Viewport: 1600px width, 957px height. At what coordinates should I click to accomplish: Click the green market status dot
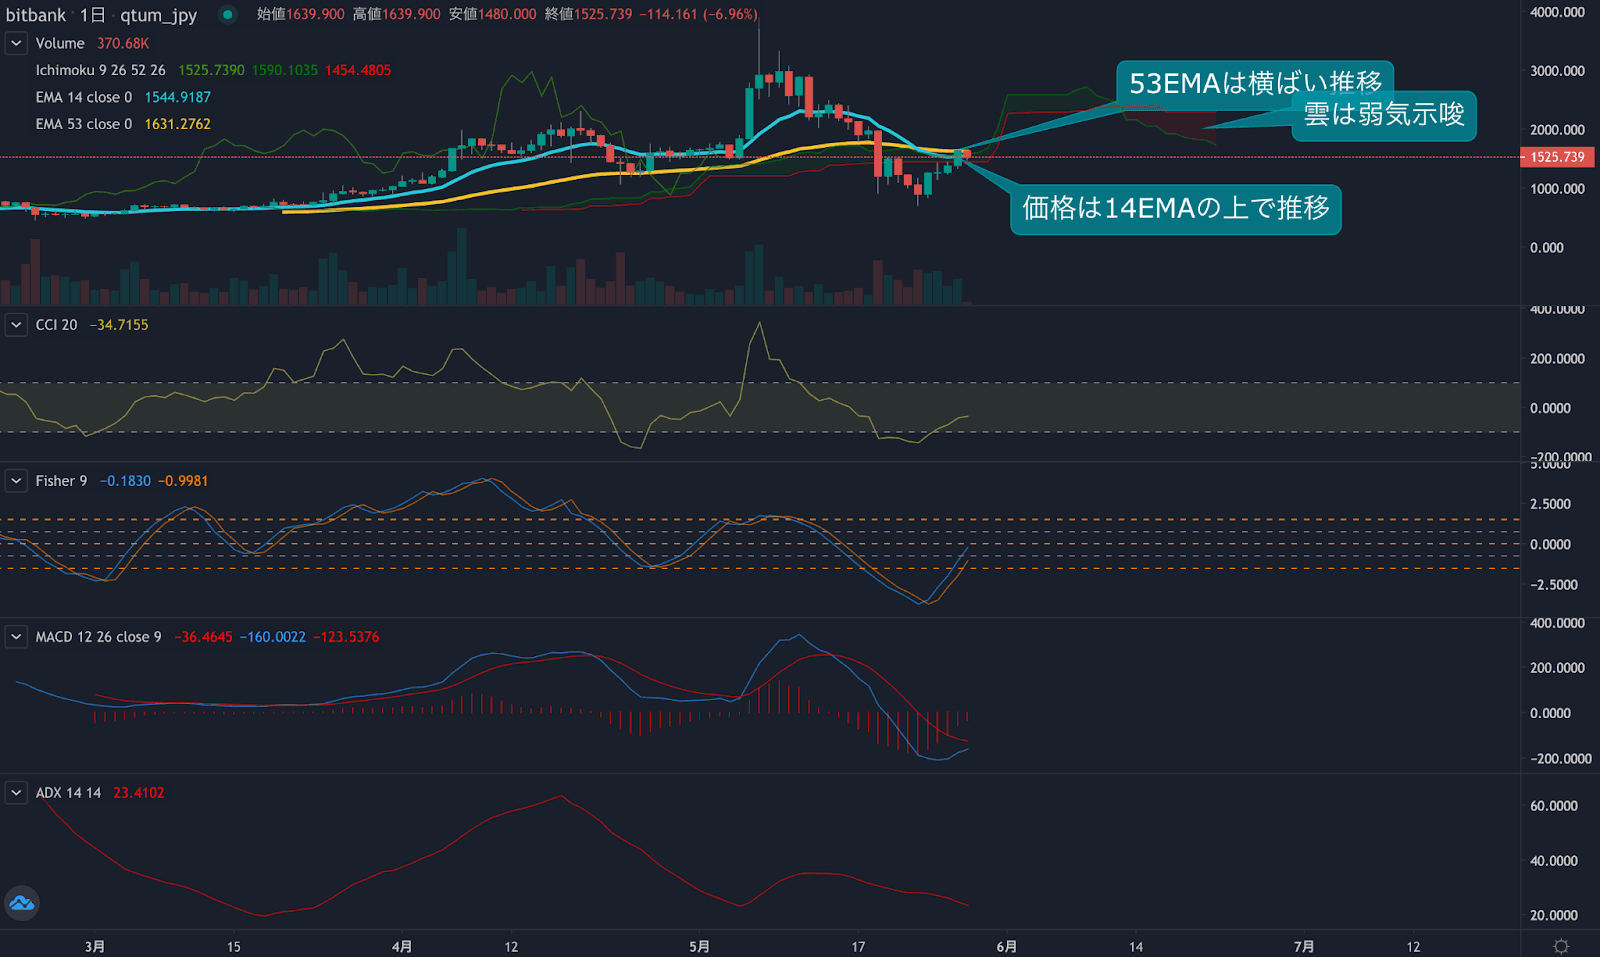pyautogui.click(x=228, y=15)
